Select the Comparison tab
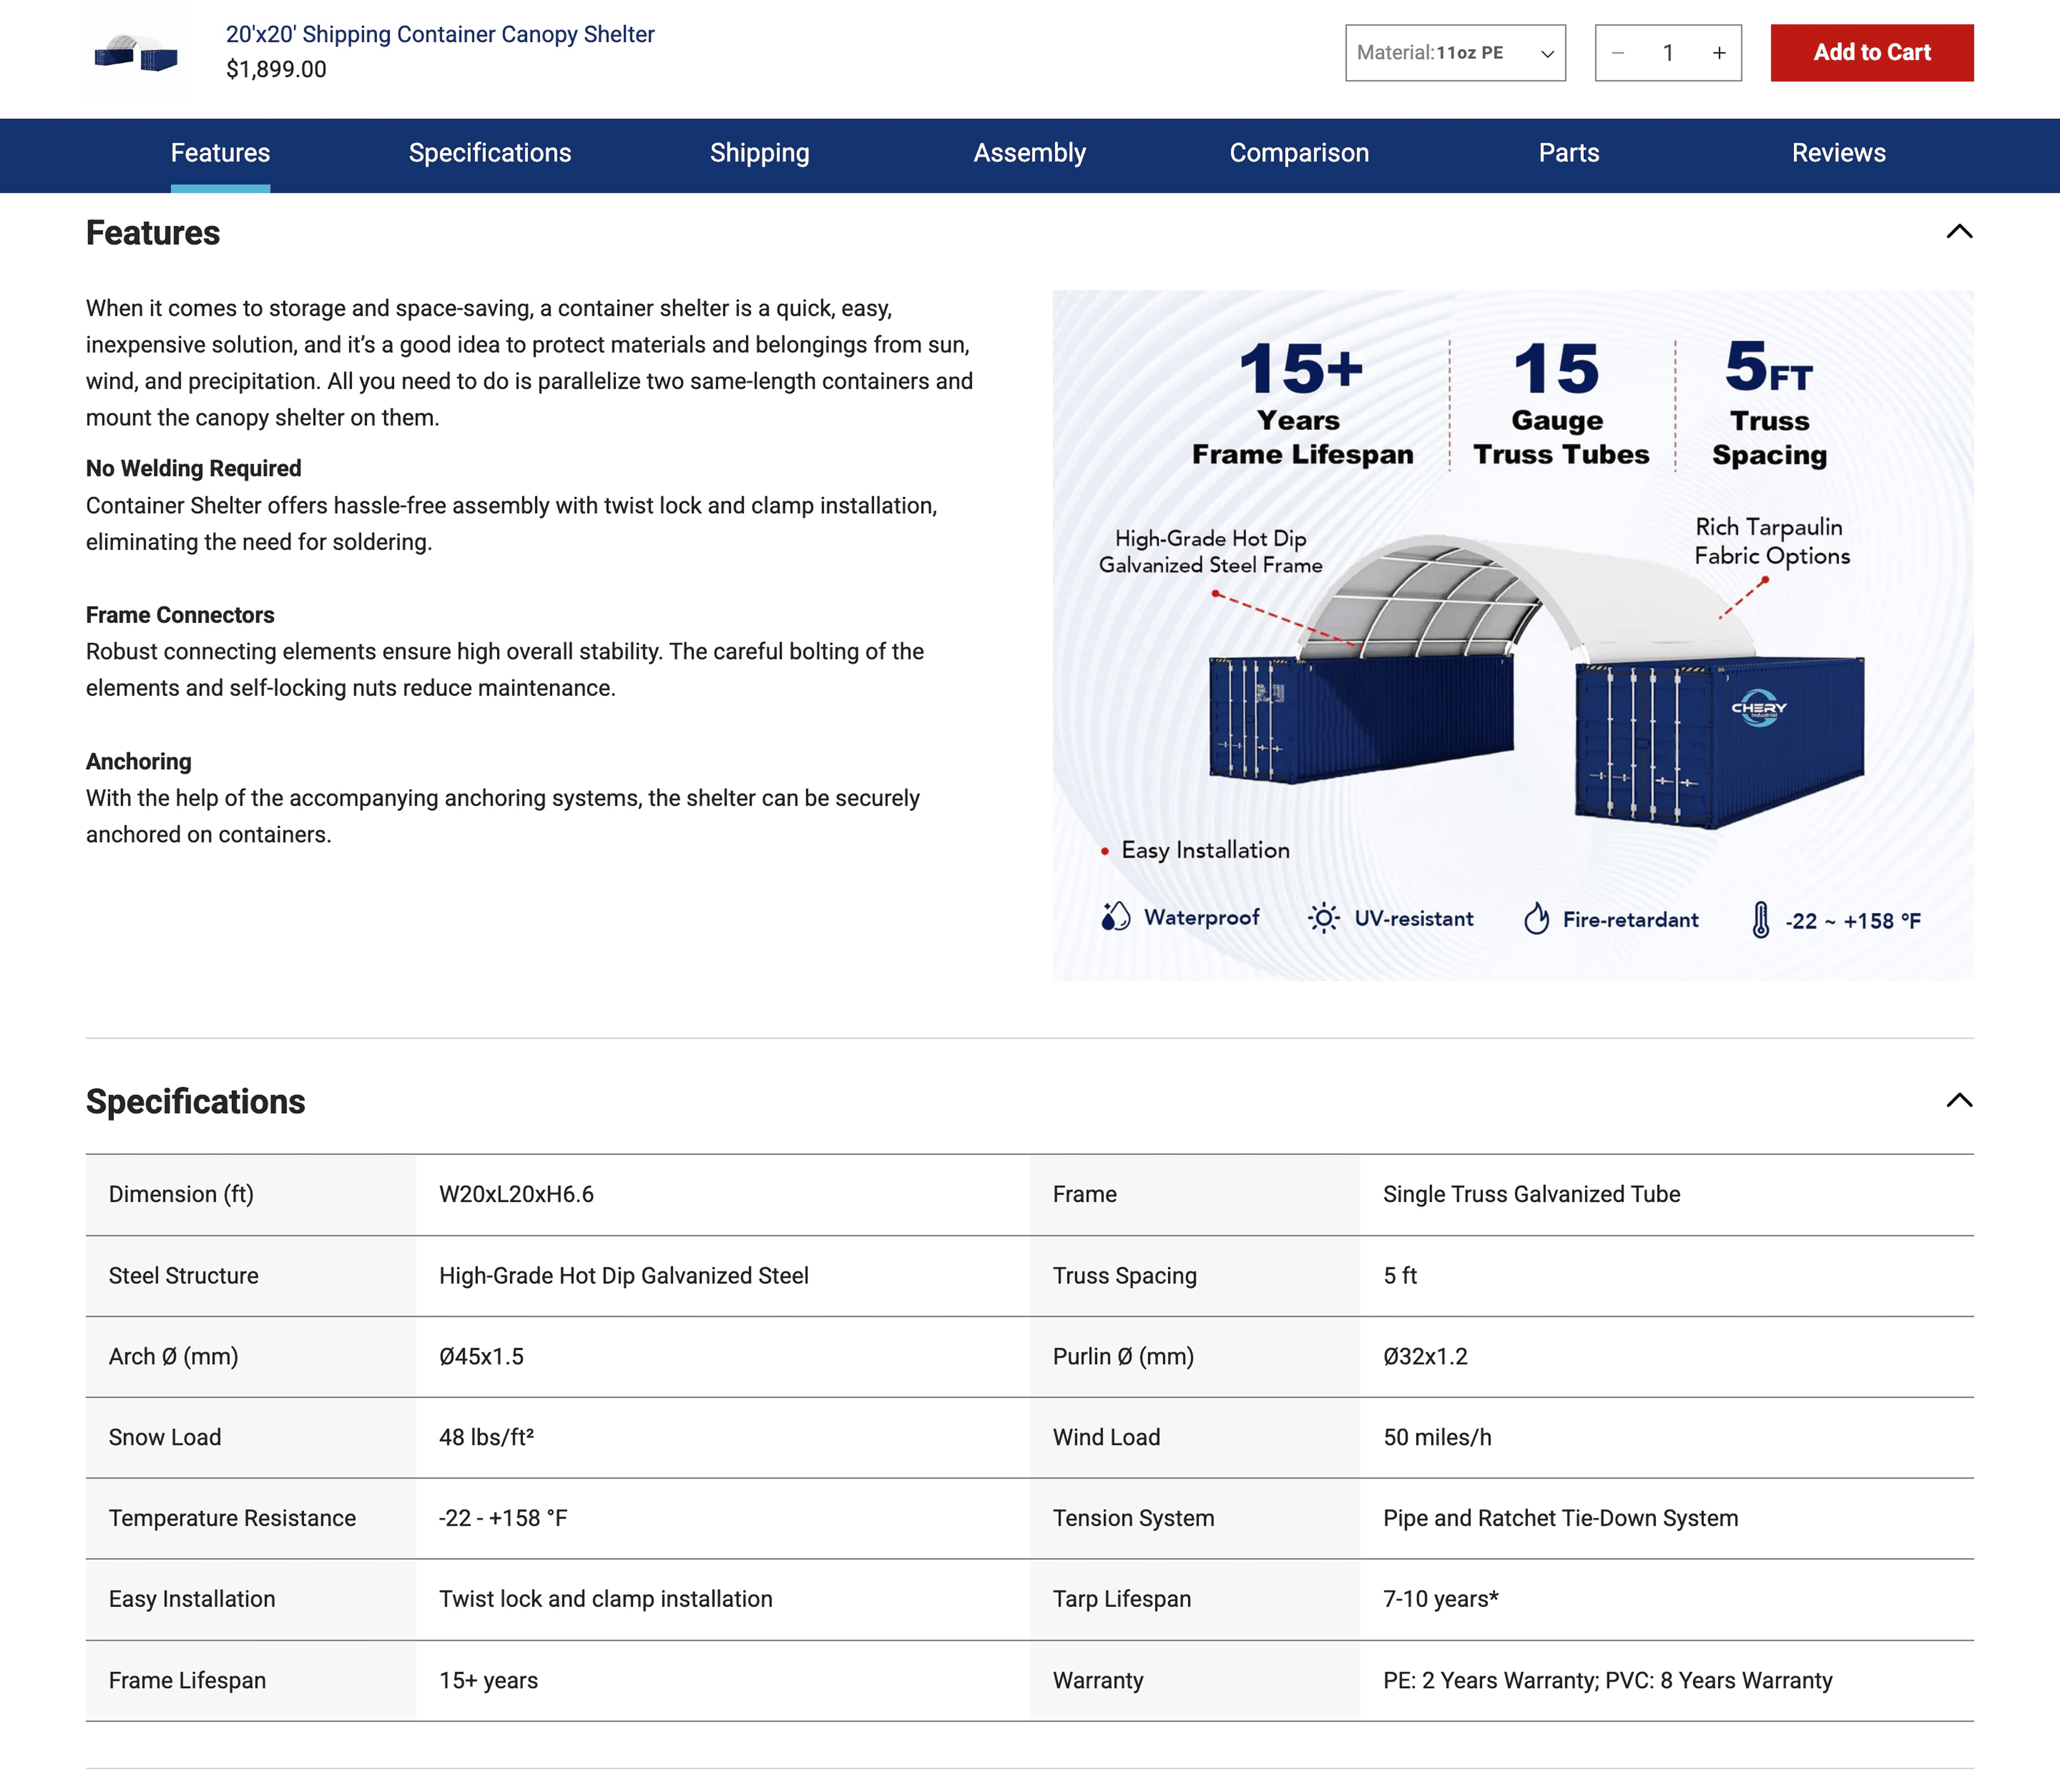This screenshot has width=2060, height=1792. coord(1298,153)
